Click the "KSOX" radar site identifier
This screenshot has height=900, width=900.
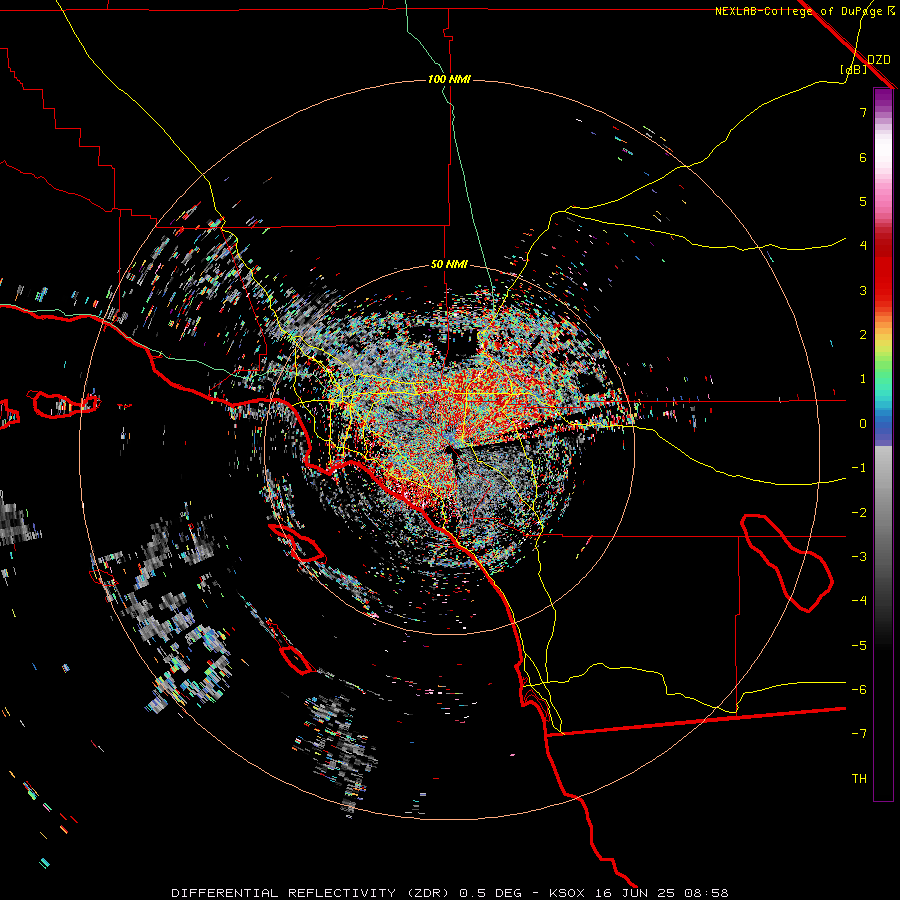(567, 893)
